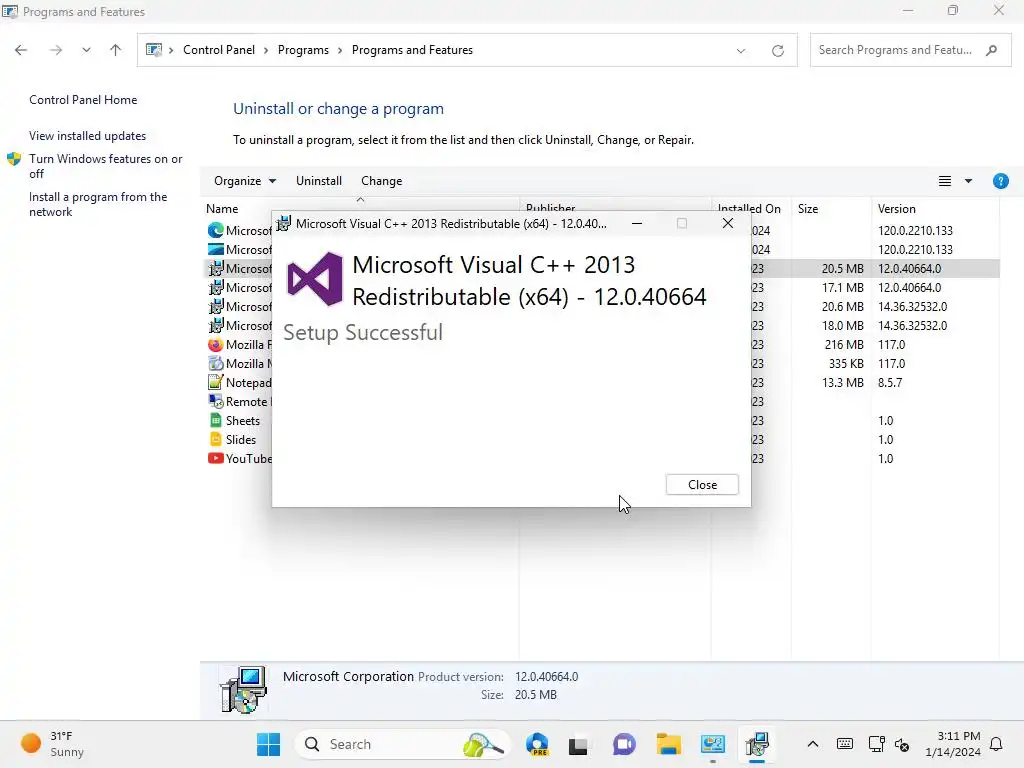Expand the More options view dropdown arrow
This screenshot has width=1024, height=768.
pyautogui.click(x=968, y=181)
